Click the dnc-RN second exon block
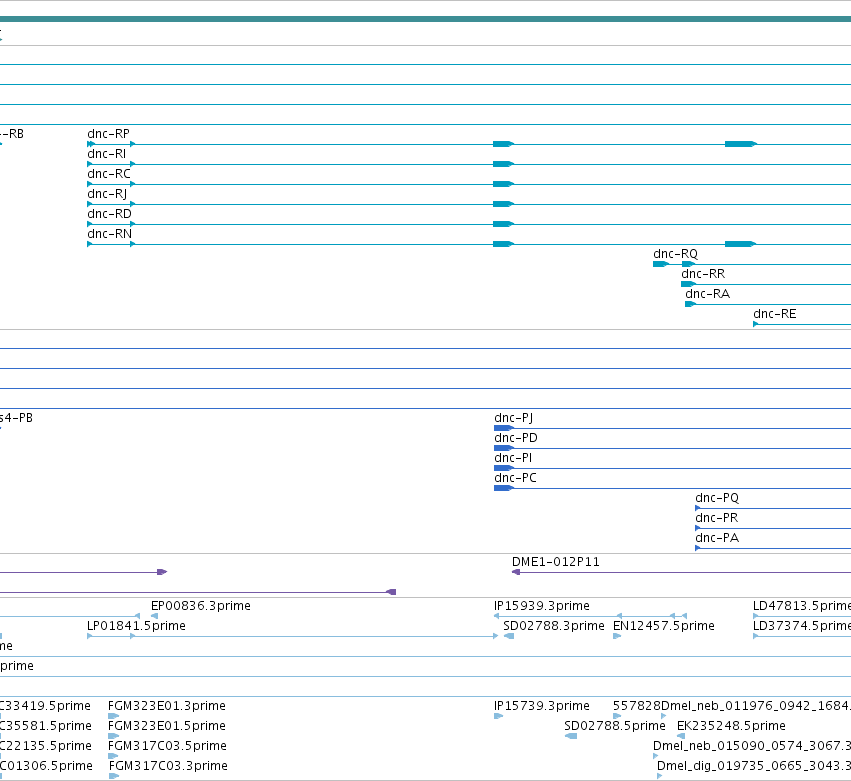 tap(740, 244)
